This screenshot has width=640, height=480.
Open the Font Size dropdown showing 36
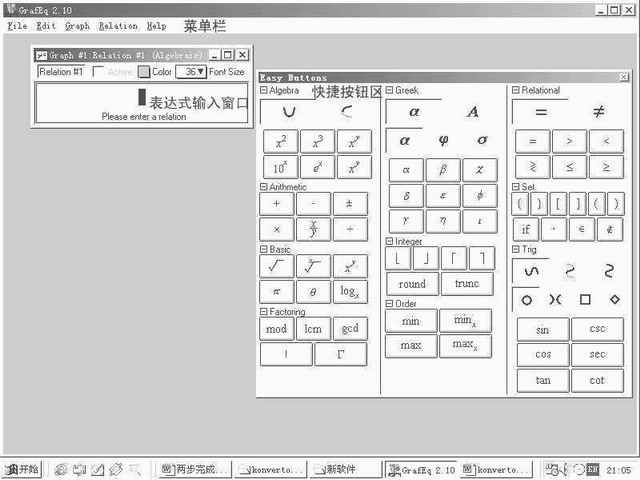tap(191, 72)
